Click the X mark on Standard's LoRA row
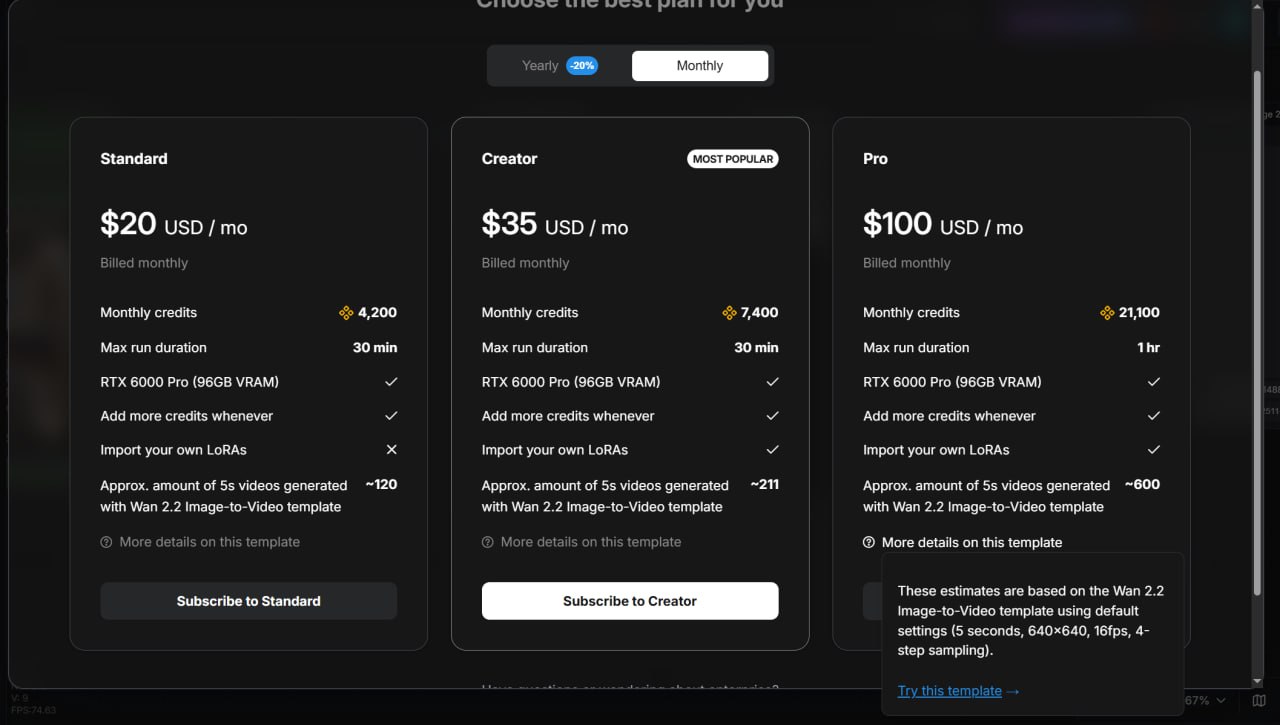The image size is (1280, 725). pos(391,449)
